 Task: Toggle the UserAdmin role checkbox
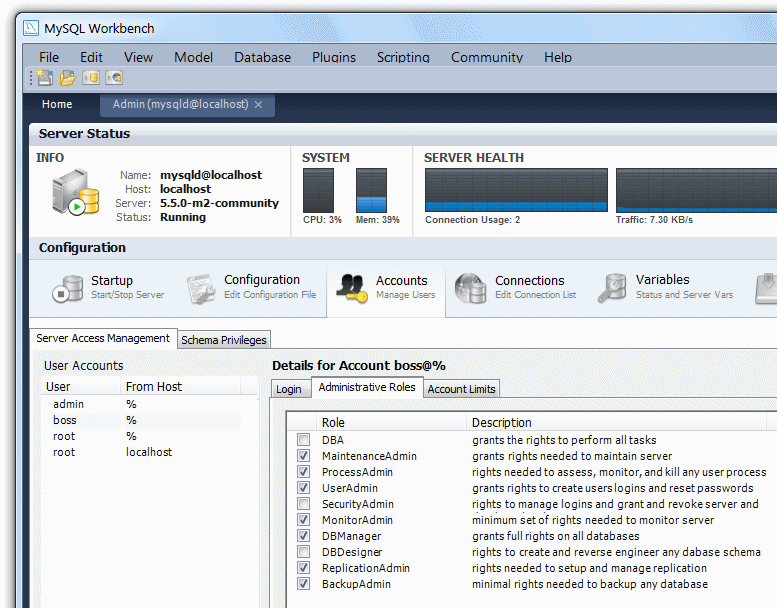pyautogui.click(x=303, y=488)
